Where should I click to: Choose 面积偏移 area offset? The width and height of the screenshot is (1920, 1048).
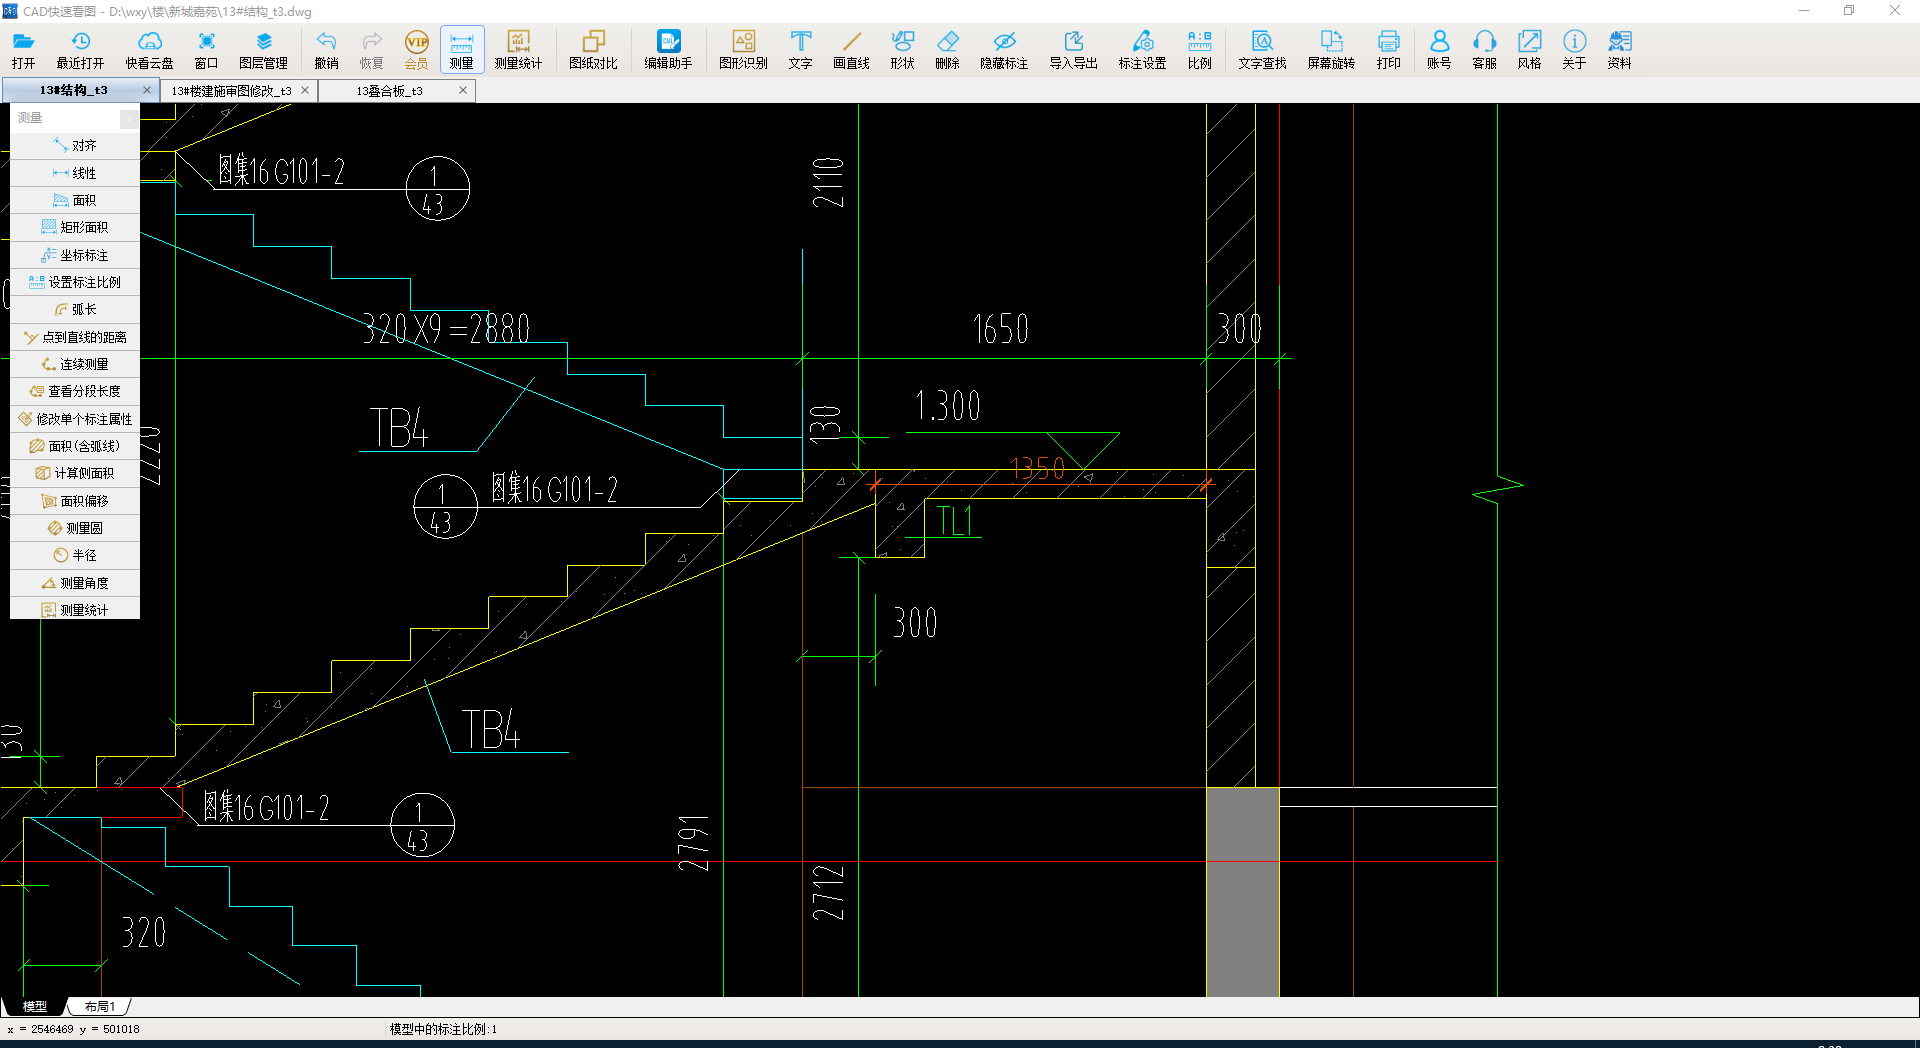75,501
